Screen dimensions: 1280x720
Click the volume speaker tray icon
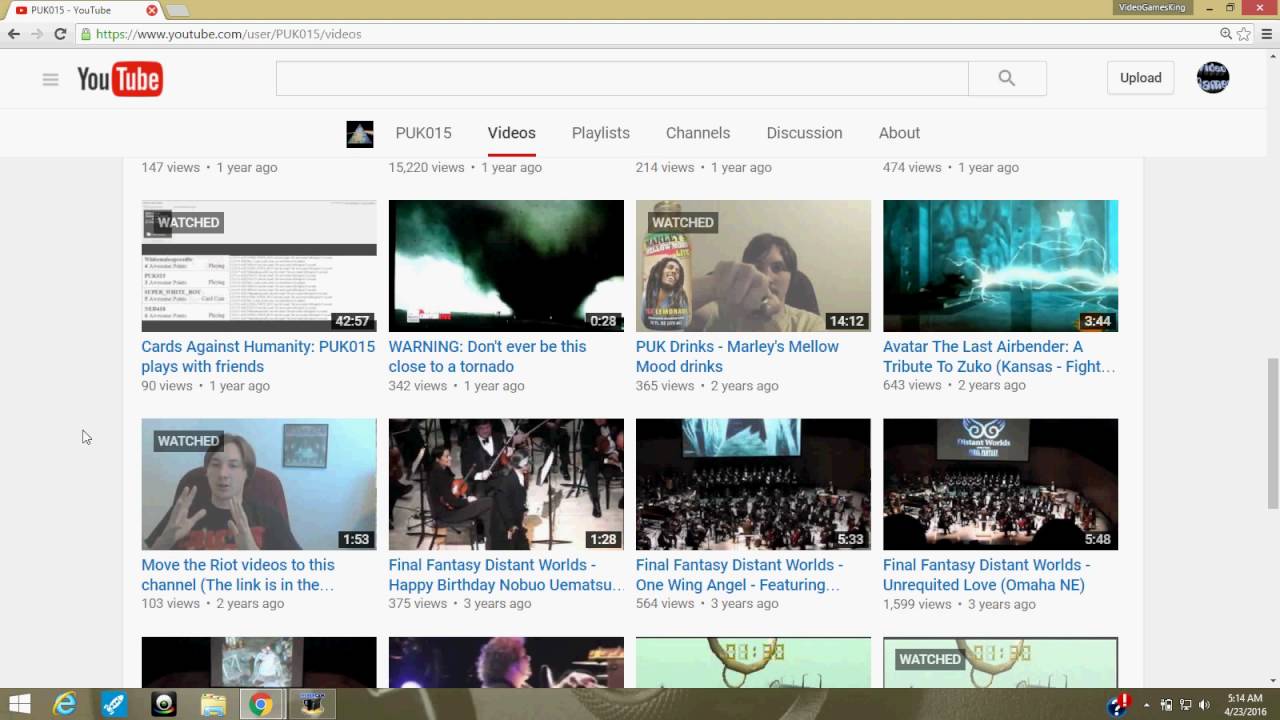coord(1204,705)
